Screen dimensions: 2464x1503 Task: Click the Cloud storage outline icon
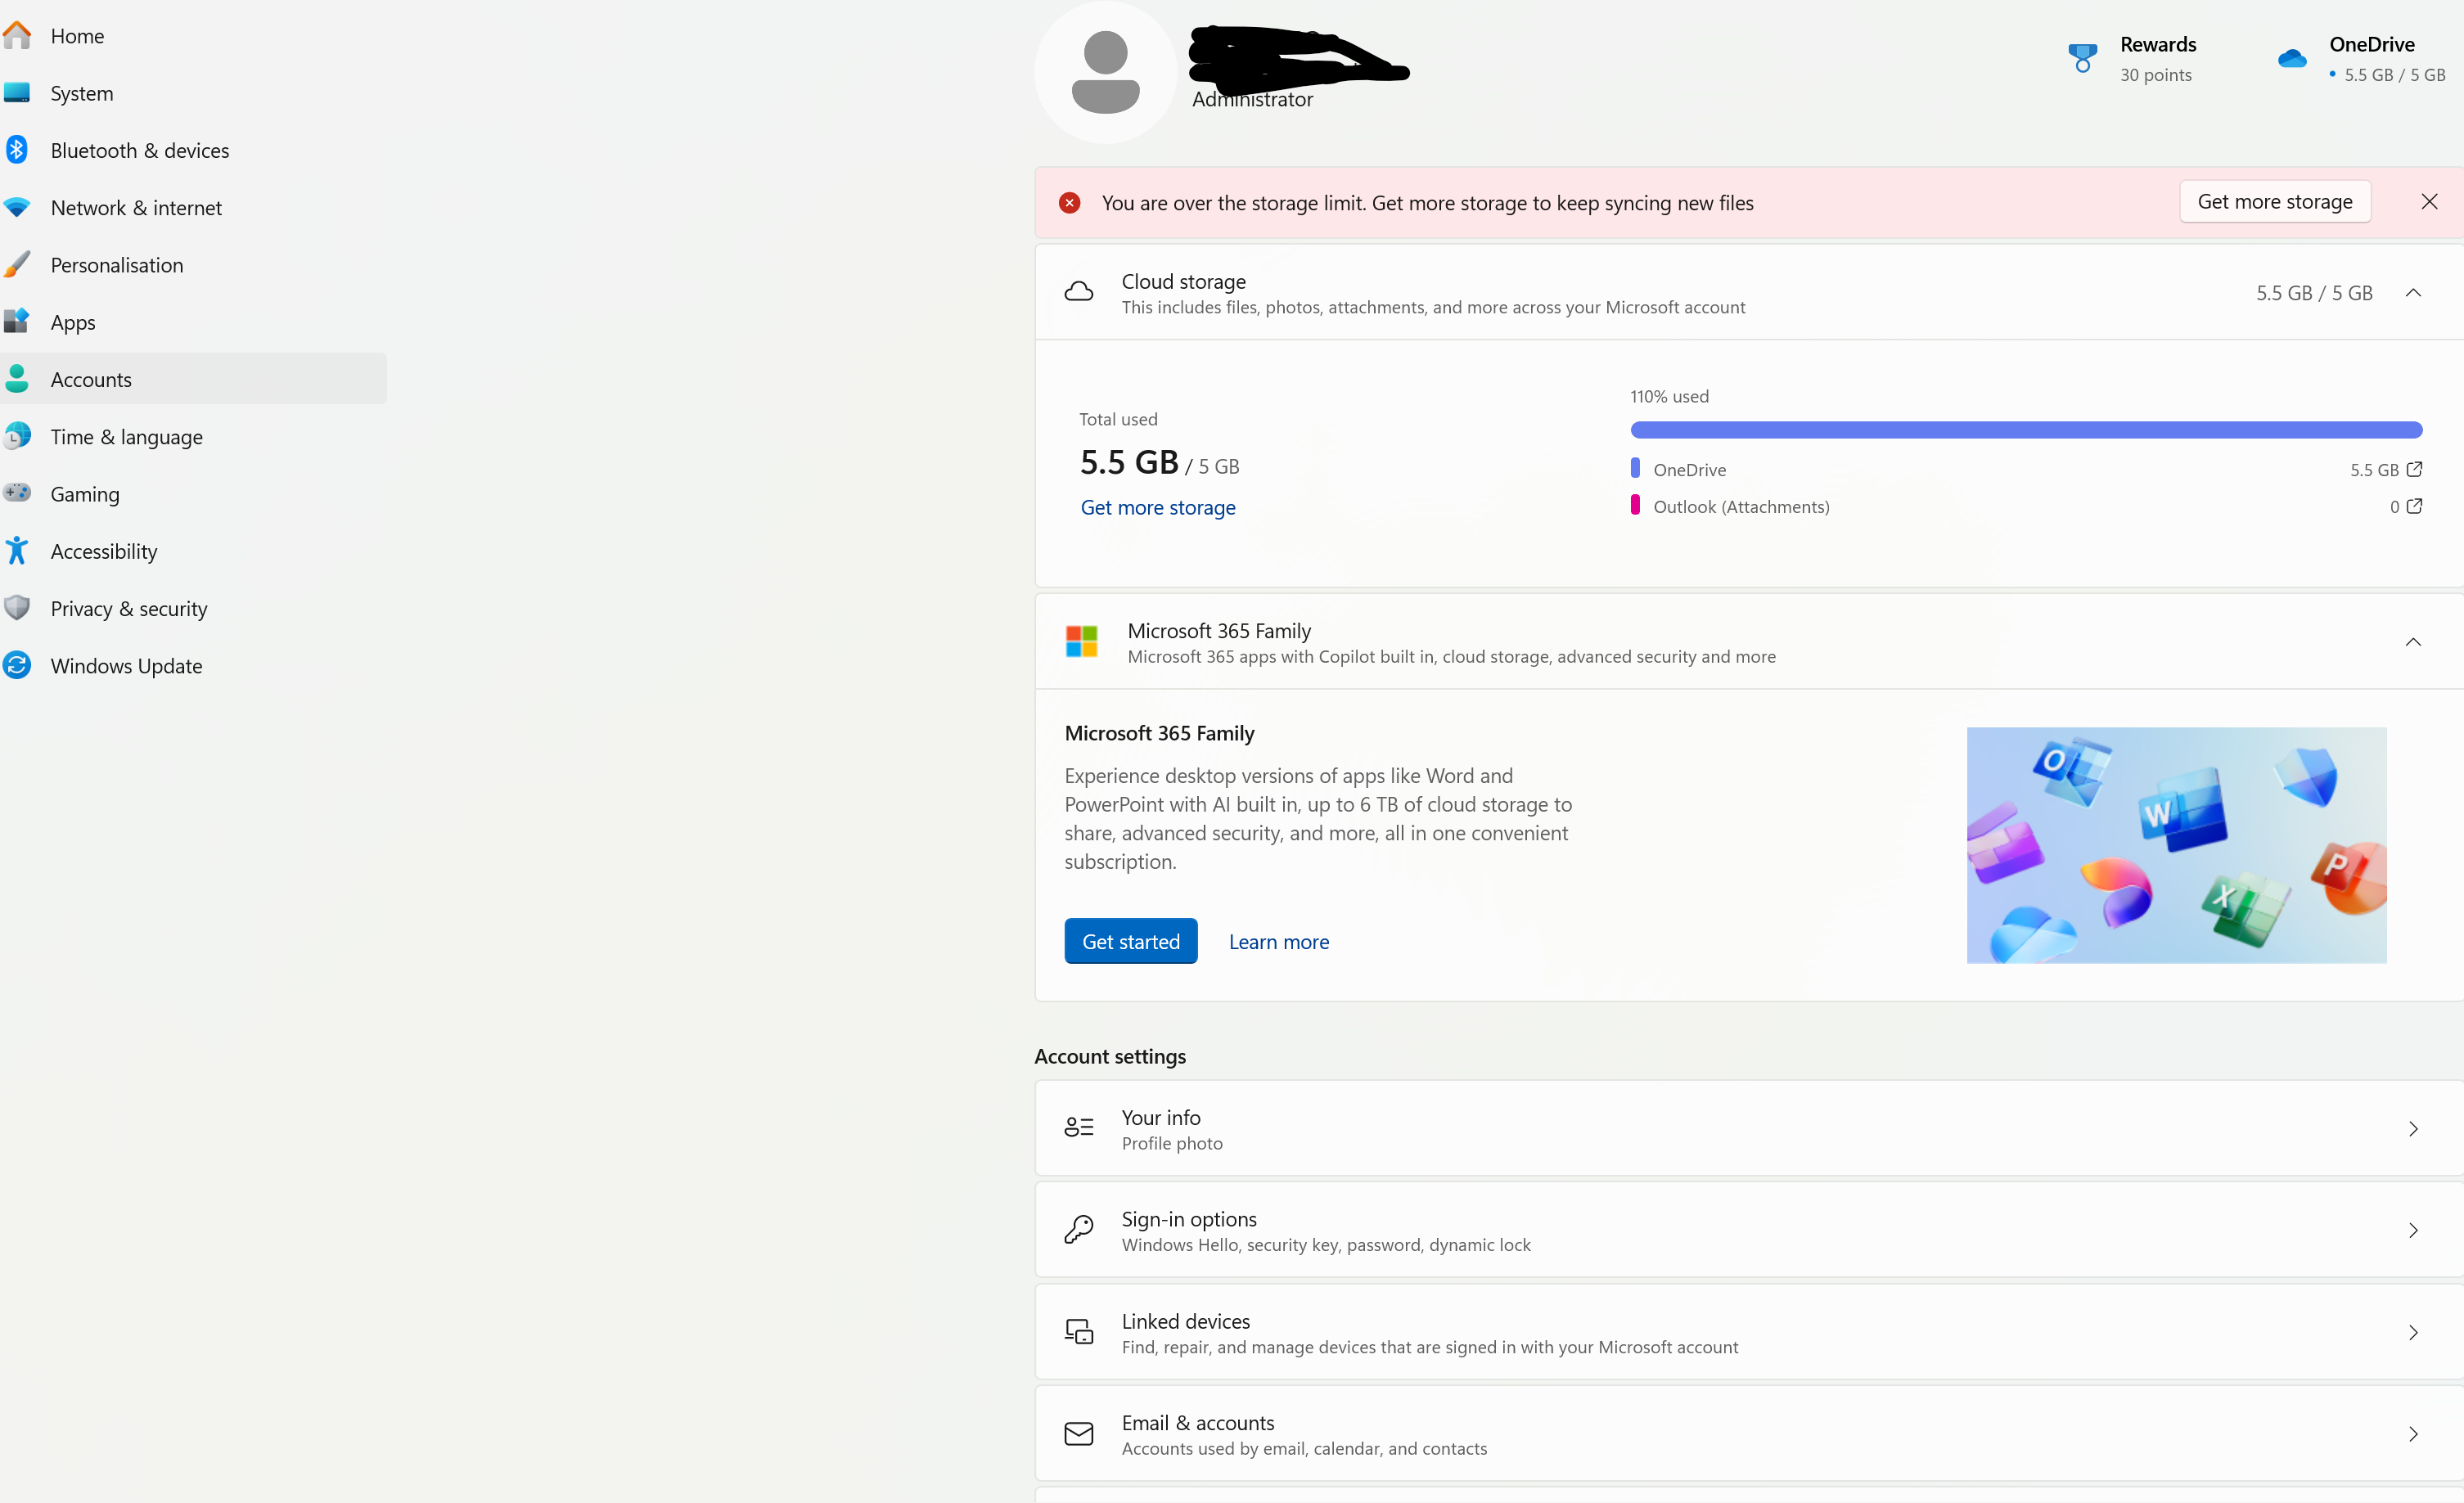[1078, 292]
